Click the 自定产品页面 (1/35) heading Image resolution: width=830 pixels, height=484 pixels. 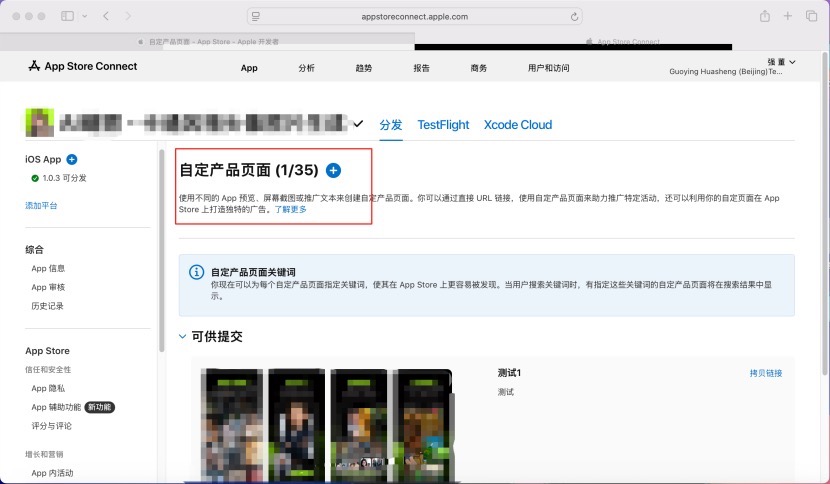click(x=249, y=170)
